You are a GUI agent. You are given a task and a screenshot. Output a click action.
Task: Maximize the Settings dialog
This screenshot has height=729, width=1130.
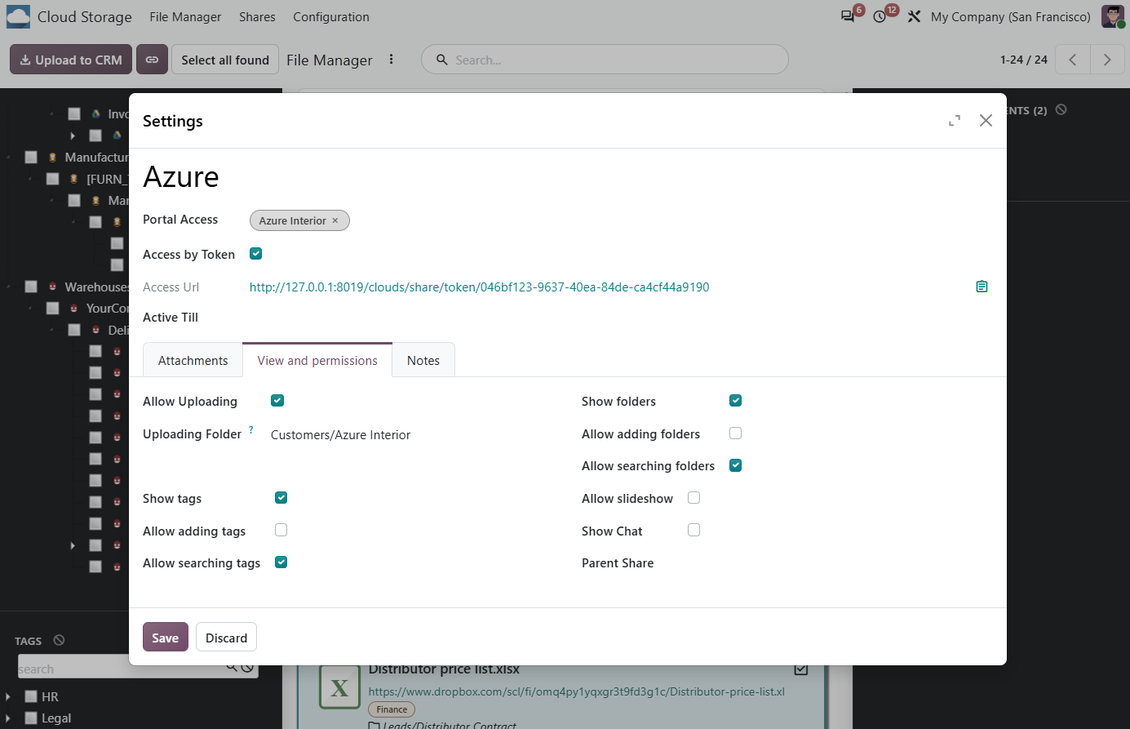click(x=954, y=121)
